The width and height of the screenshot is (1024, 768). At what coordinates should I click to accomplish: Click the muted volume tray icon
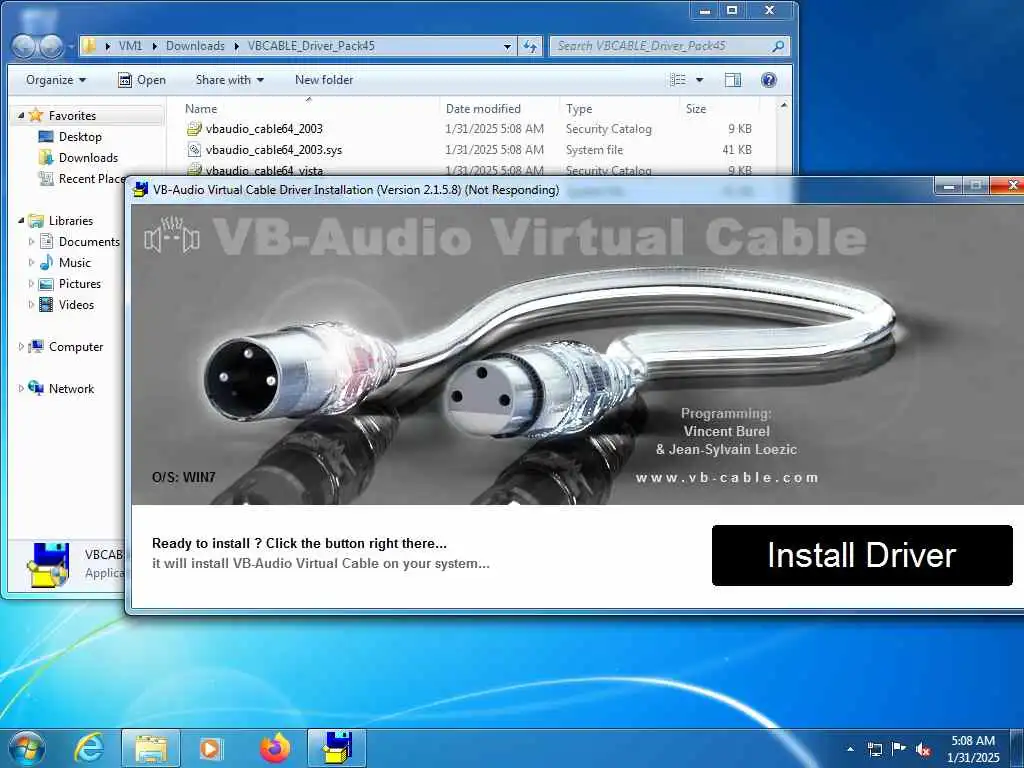click(x=923, y=749)
